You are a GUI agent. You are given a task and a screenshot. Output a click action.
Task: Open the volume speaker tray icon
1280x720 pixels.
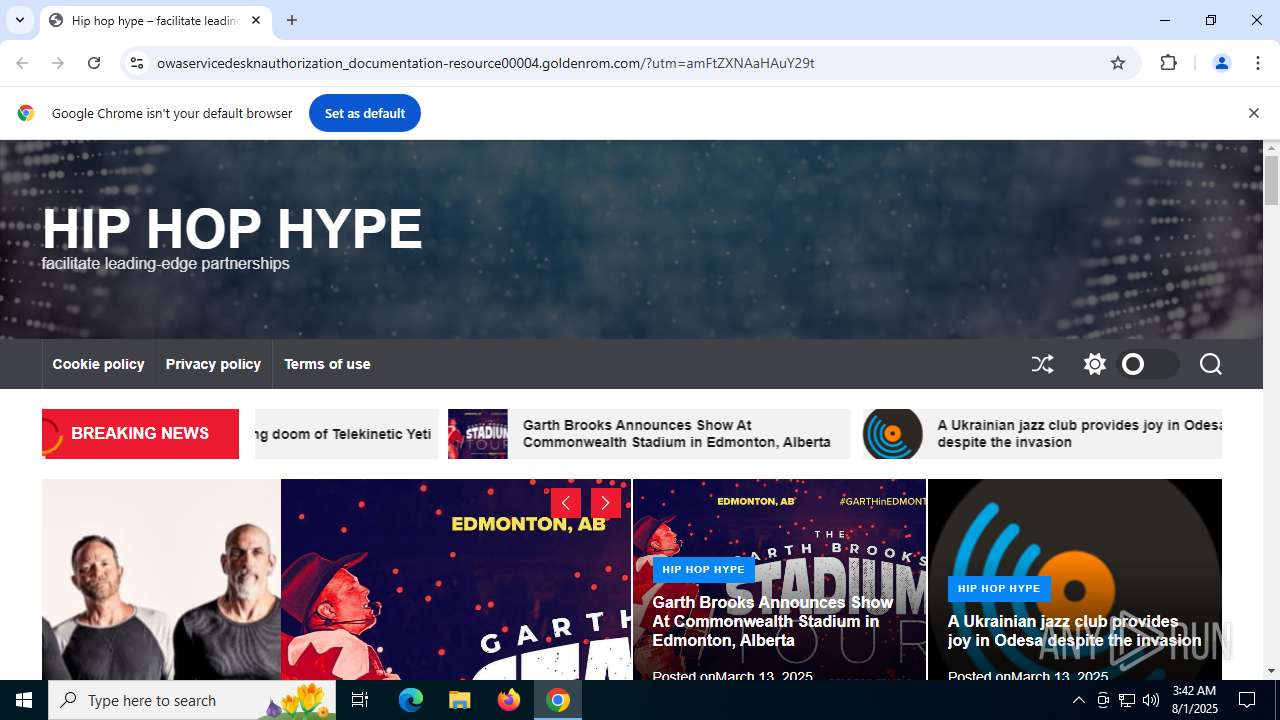tap(1151, 700)
